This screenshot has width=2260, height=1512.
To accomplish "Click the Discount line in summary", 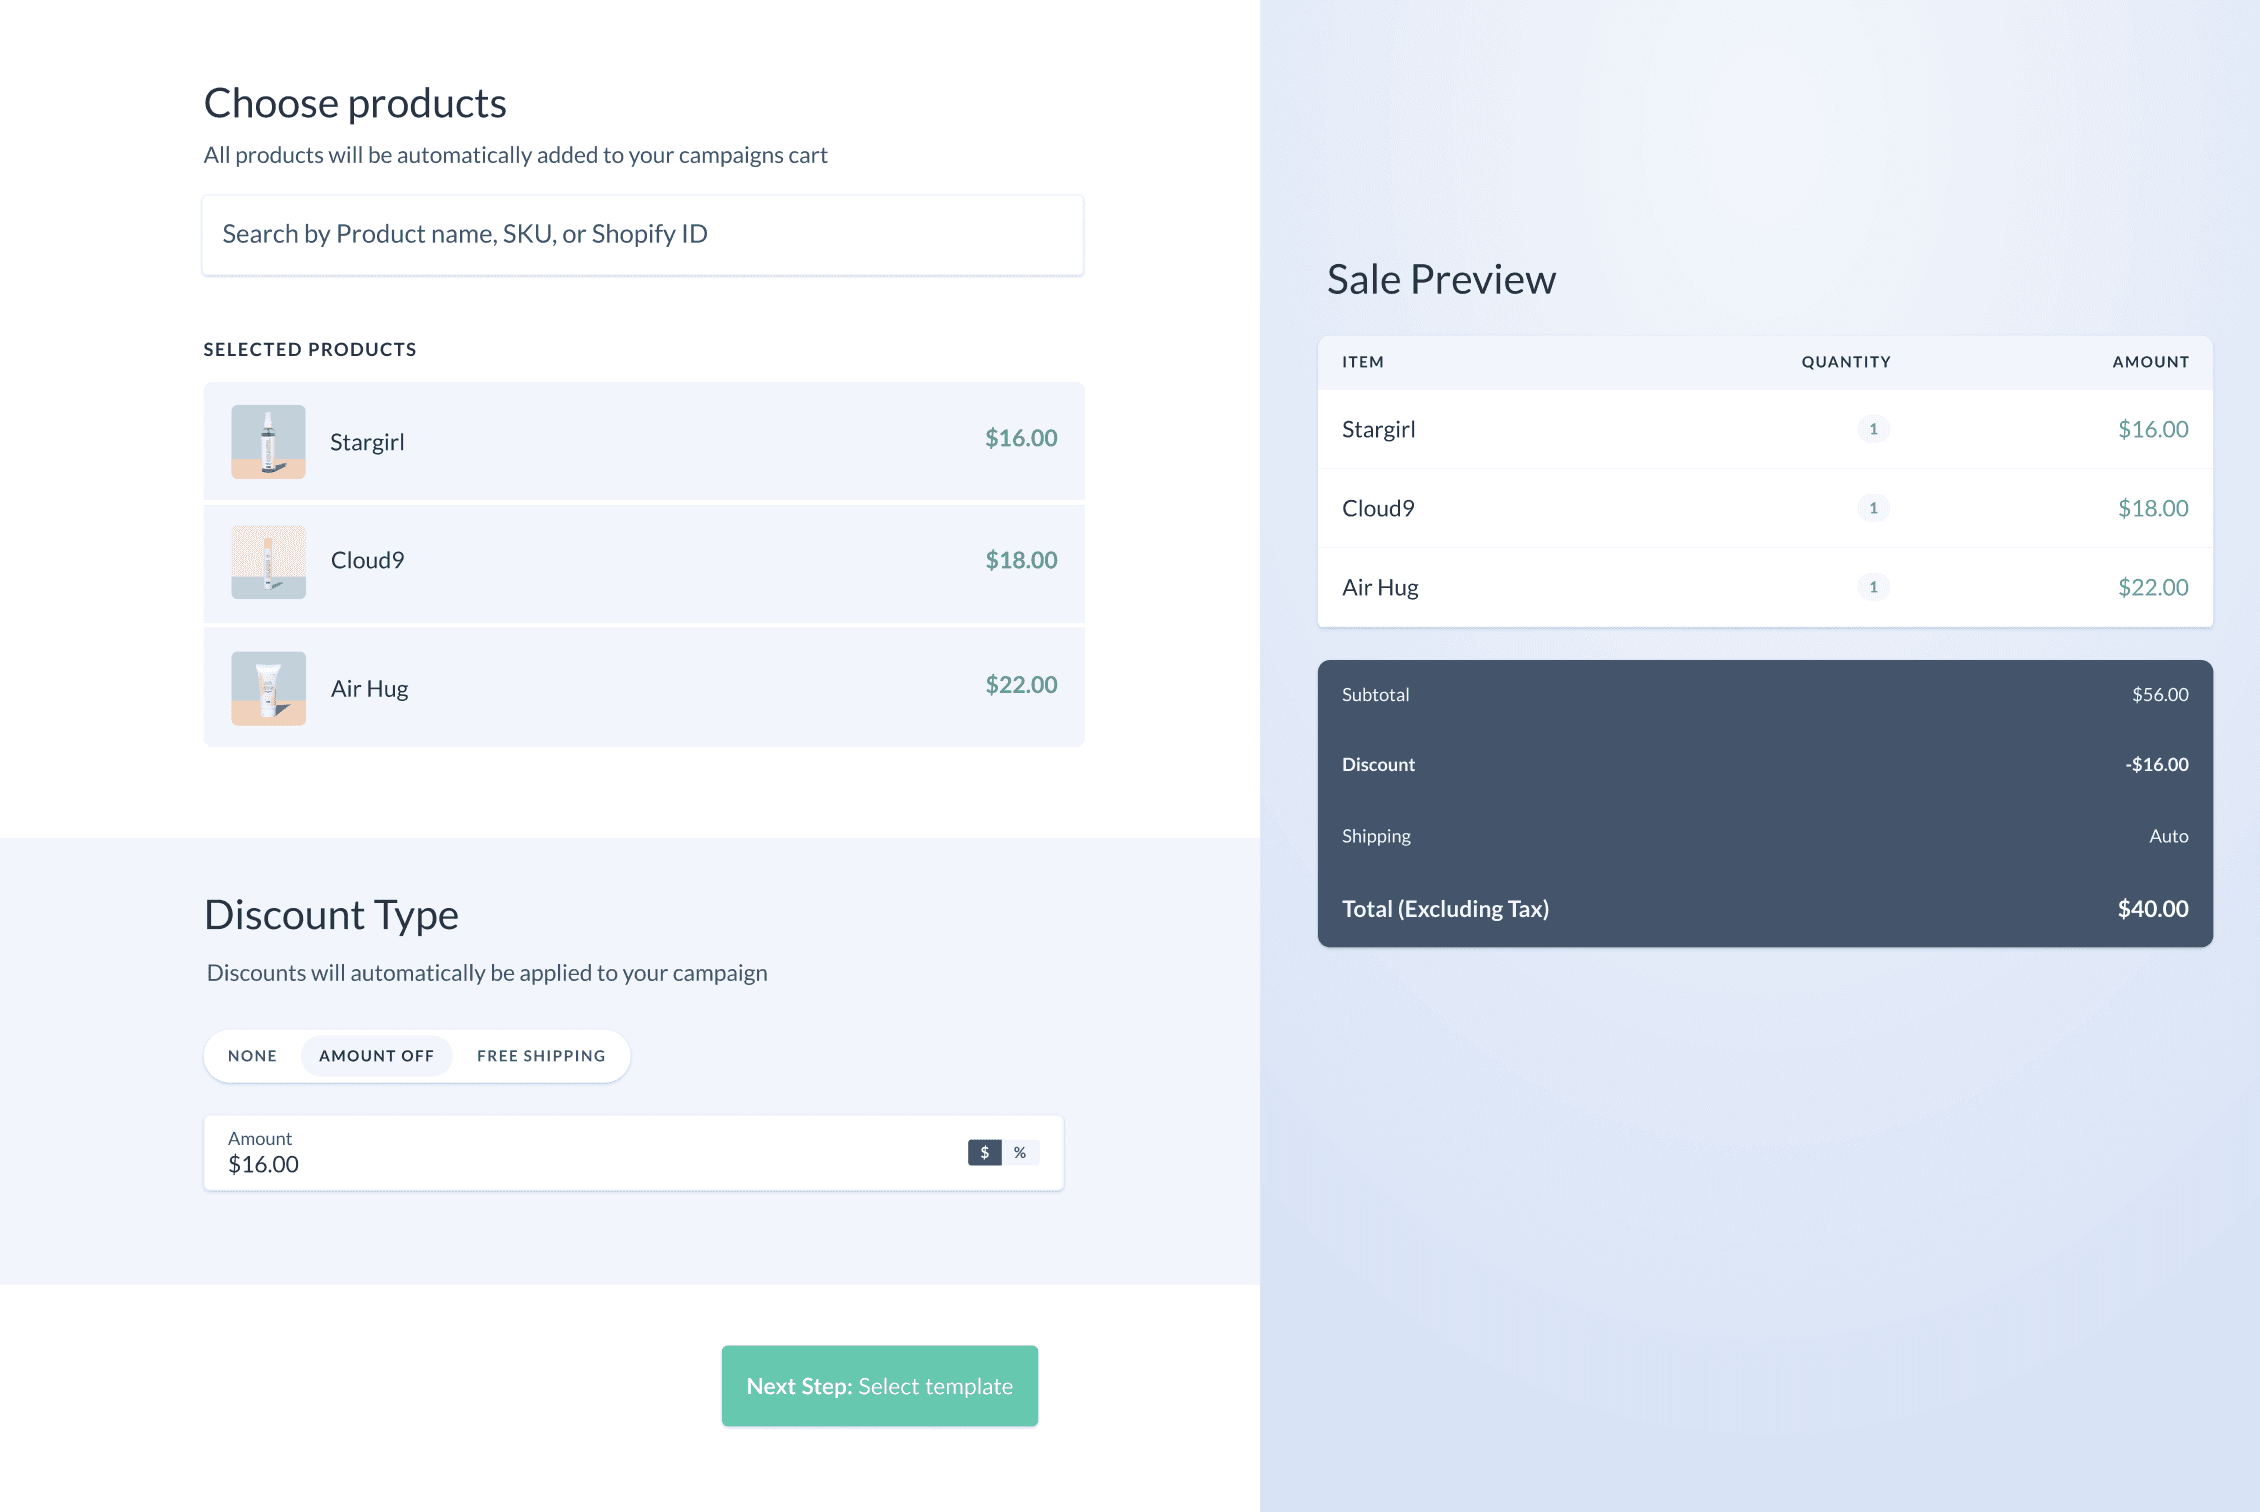I will click(1764, 765).
